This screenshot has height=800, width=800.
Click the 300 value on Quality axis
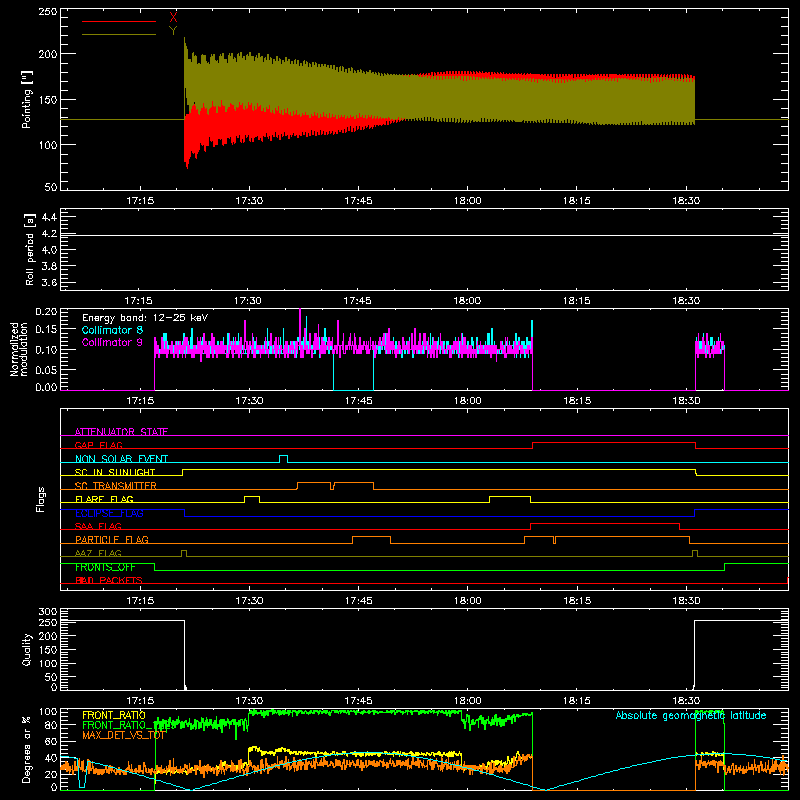[x=48, y=612]
